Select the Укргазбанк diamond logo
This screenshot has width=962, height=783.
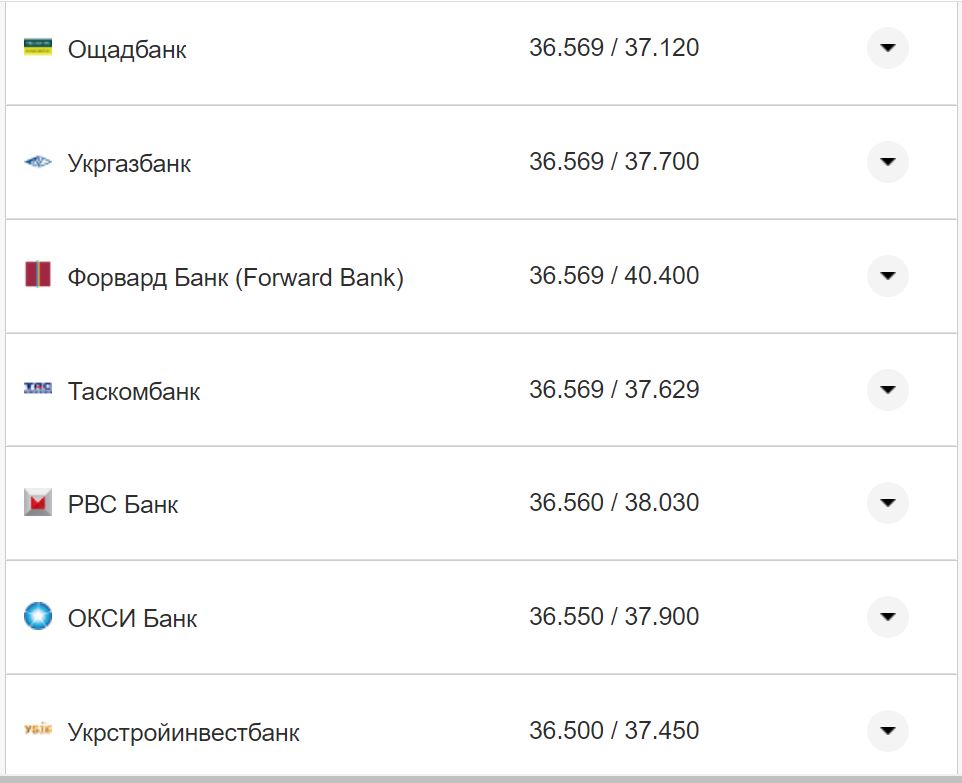click(x=36, y=160)
